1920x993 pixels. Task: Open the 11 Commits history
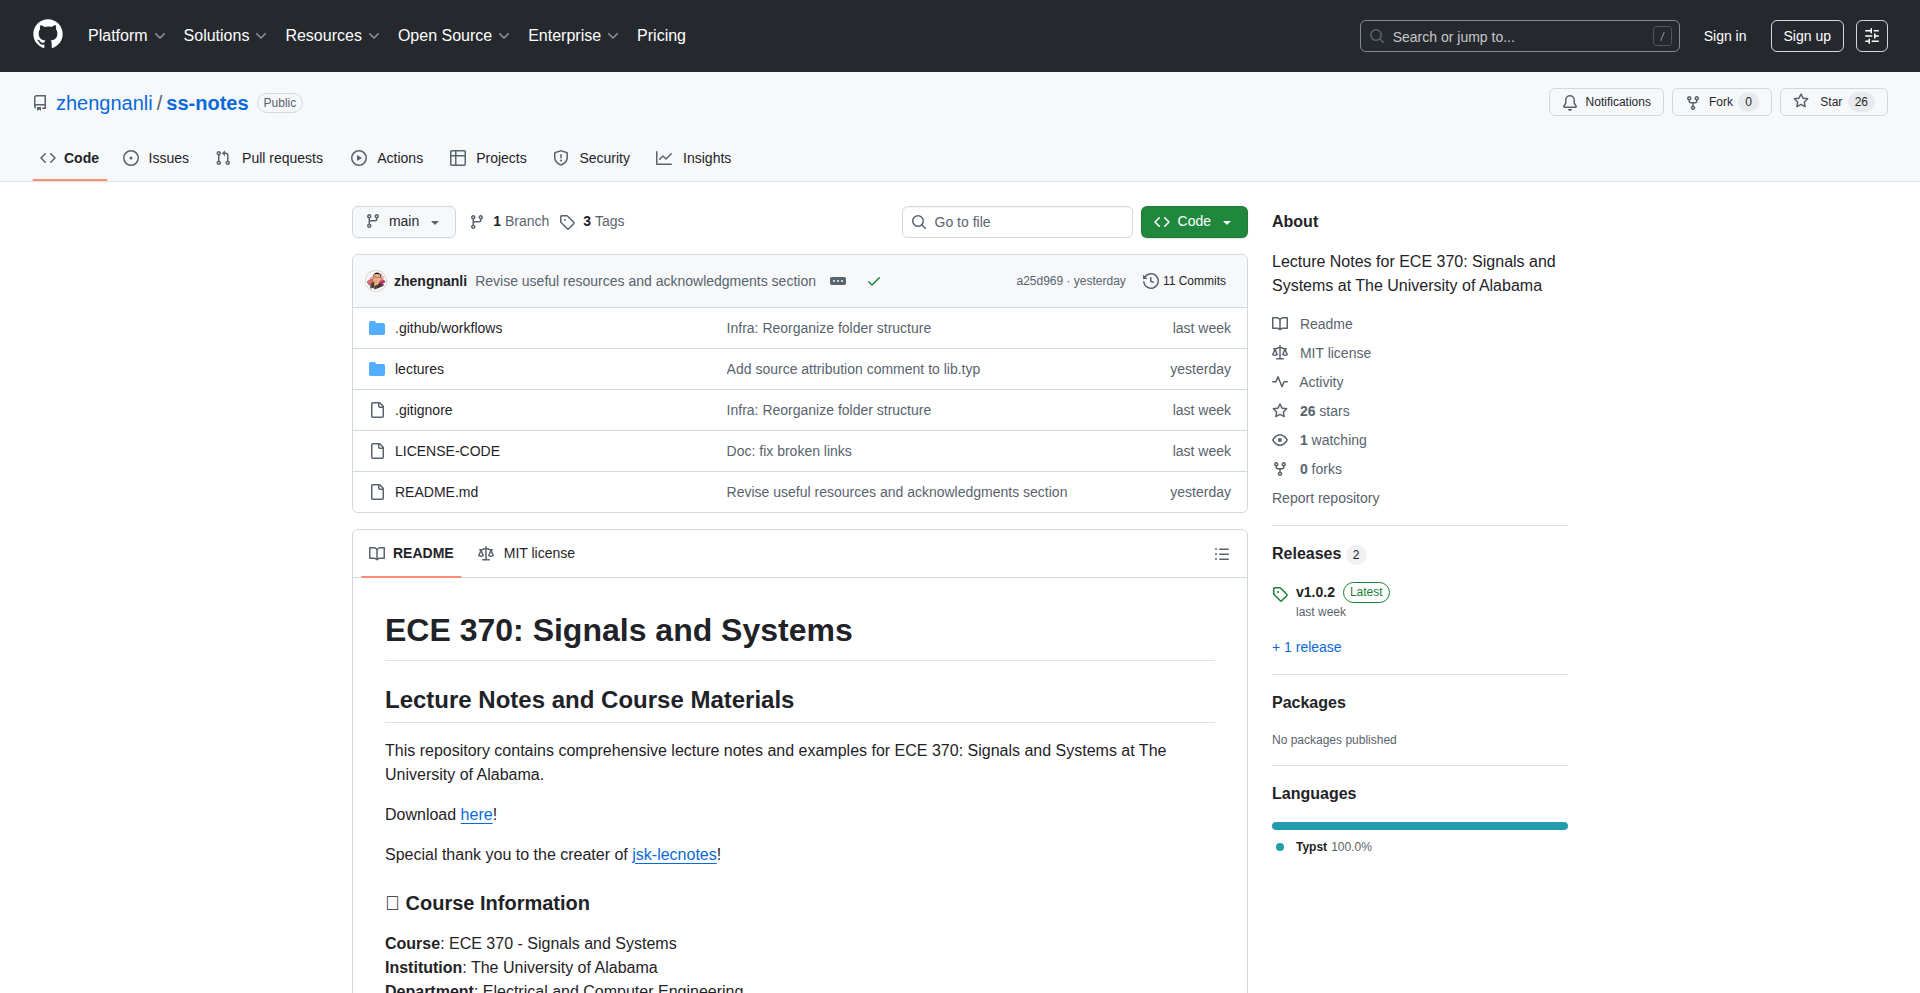pos(1184,281)
